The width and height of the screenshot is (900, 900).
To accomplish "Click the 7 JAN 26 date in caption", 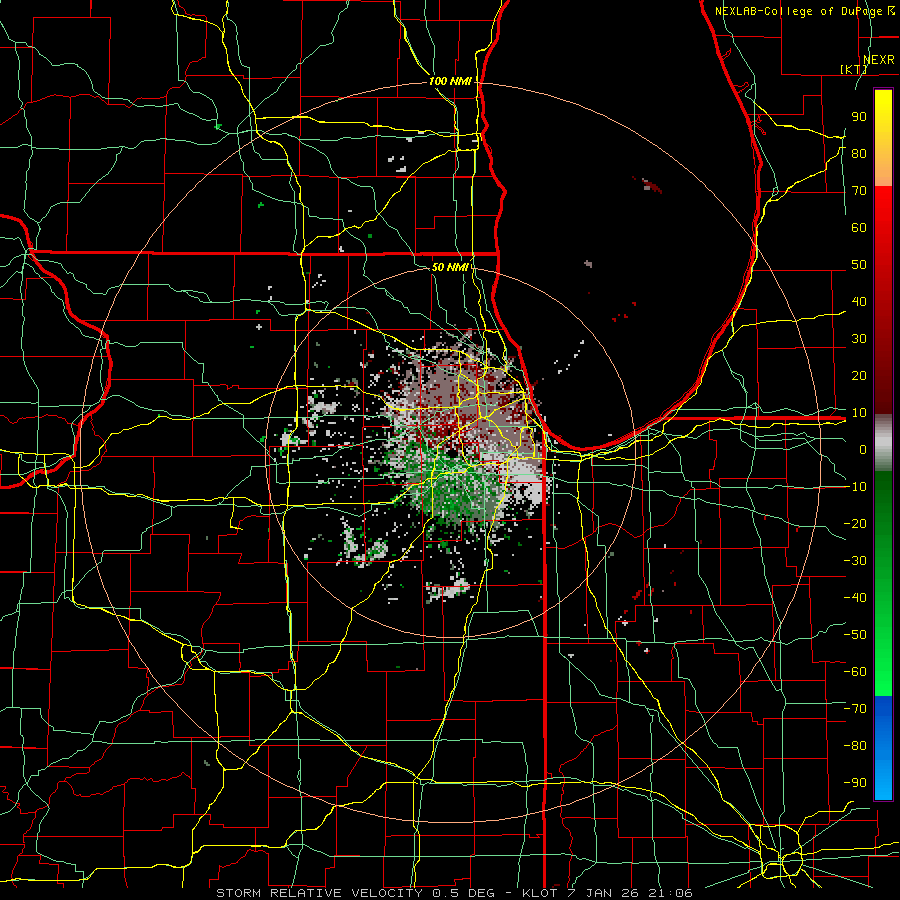I will pyautogui.click(x=604, y=893).
